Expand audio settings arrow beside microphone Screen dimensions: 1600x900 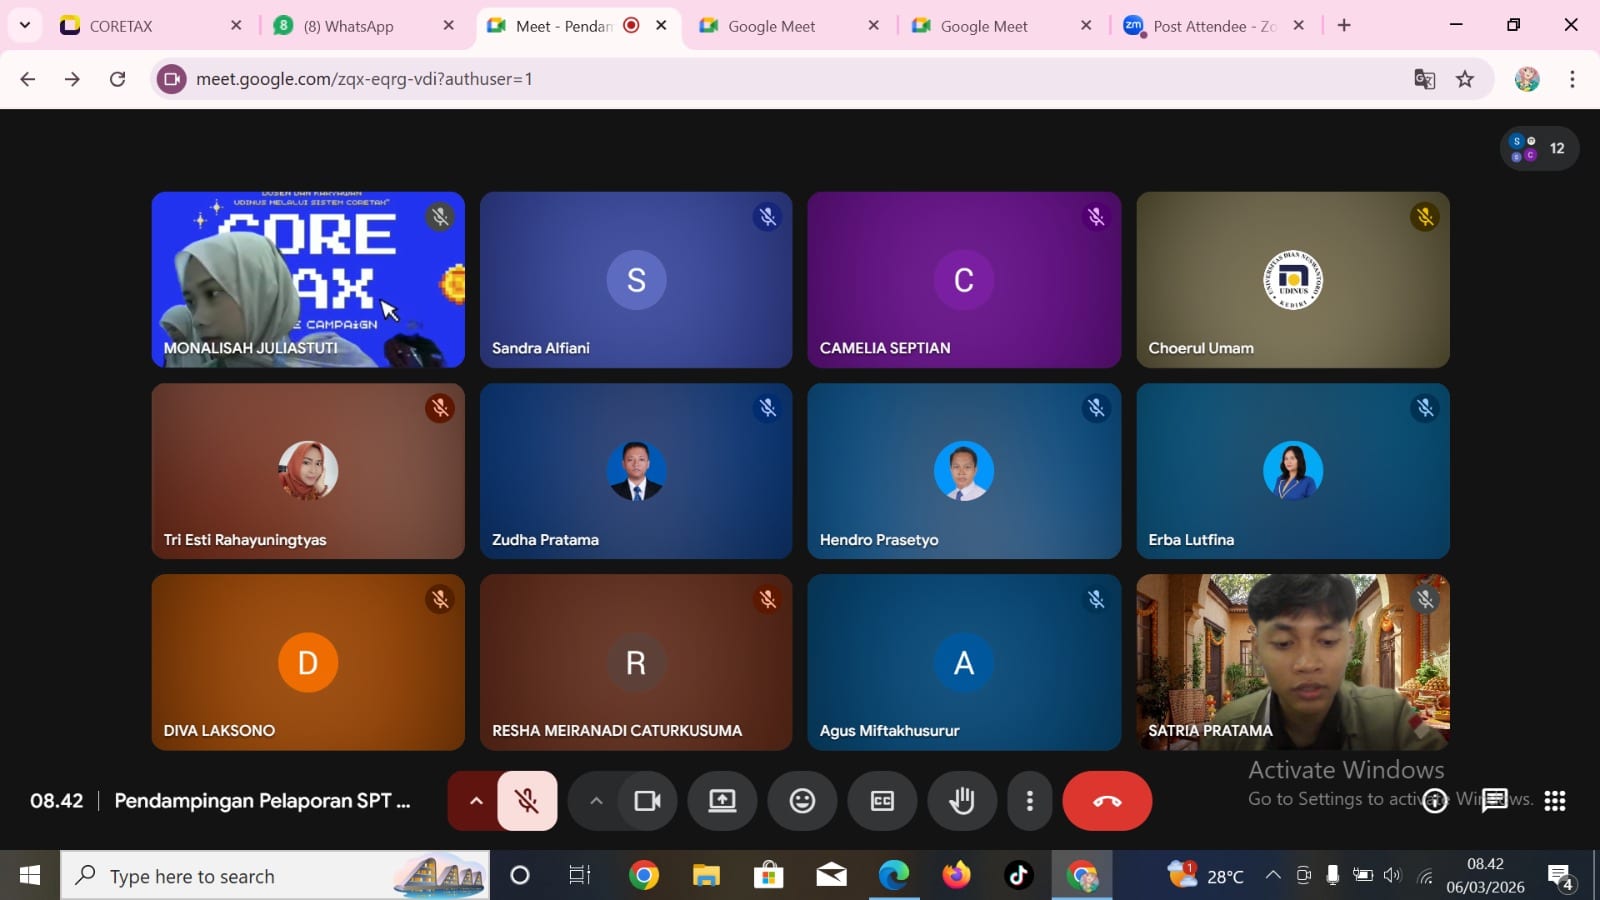pyautogui.click(x=476, y=801)
